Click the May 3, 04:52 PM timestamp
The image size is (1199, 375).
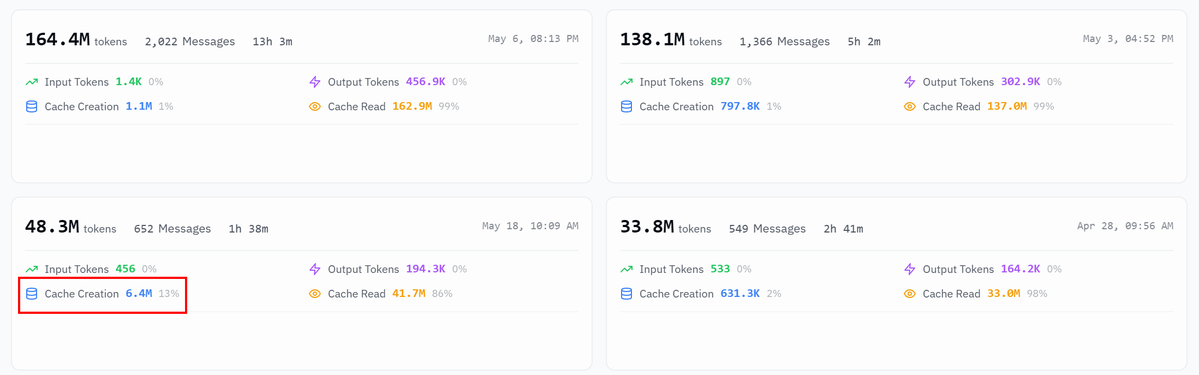pyautogui.click(x=1128, y=38)
